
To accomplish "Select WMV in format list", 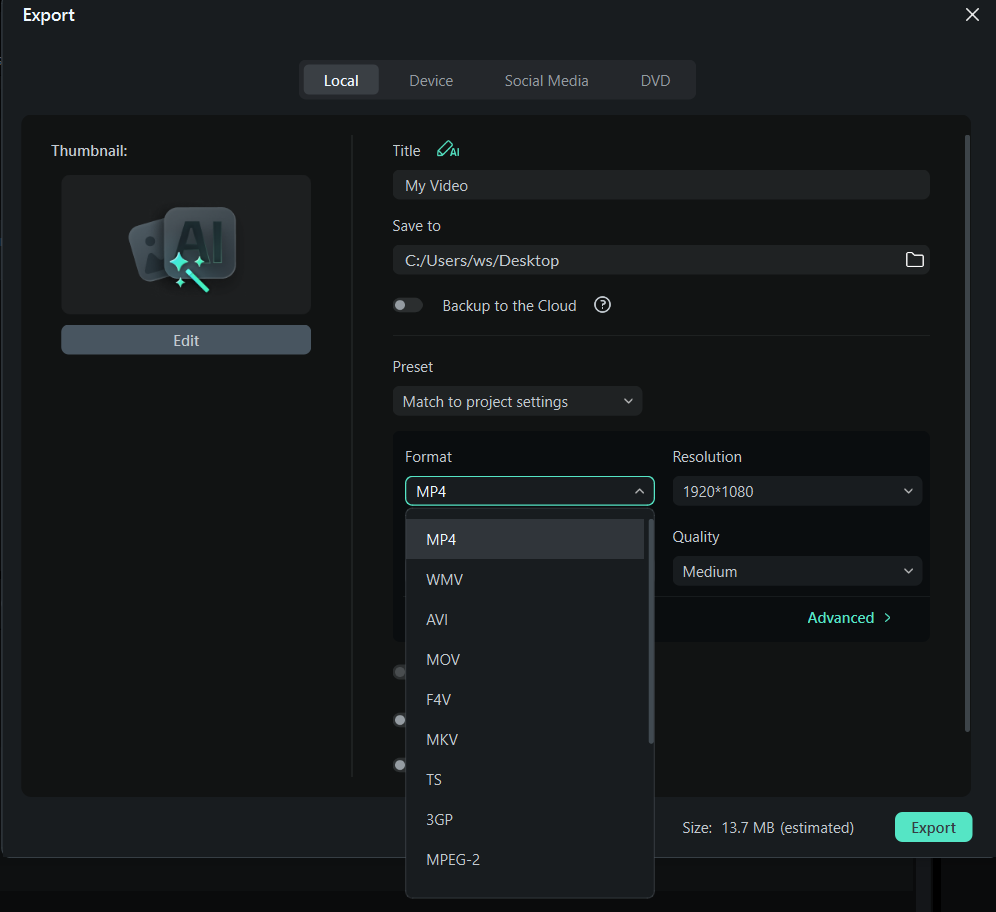I will pyautogui.click(x=525, y=579).
